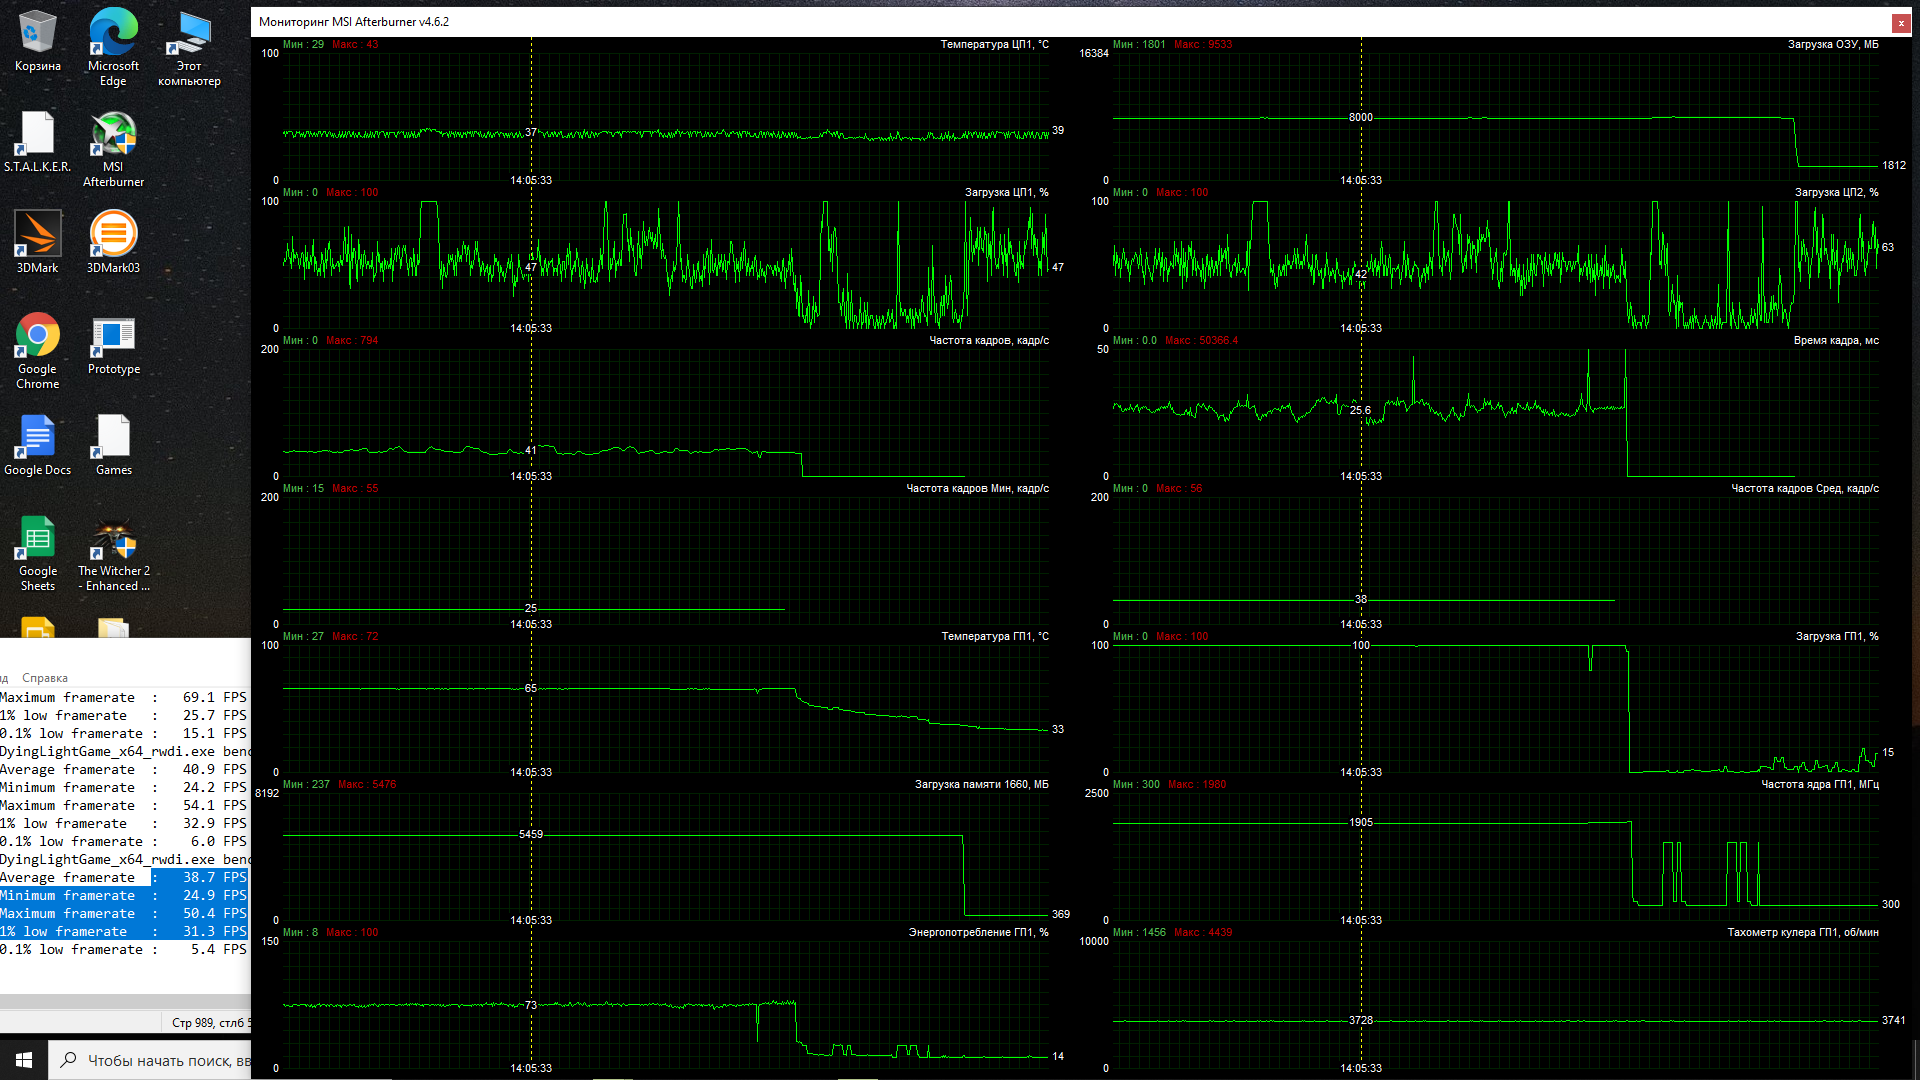Screen dimensions: 1920x1080
Task: Click the Загрузка ГП1 graph
Action: [1495, 708]
